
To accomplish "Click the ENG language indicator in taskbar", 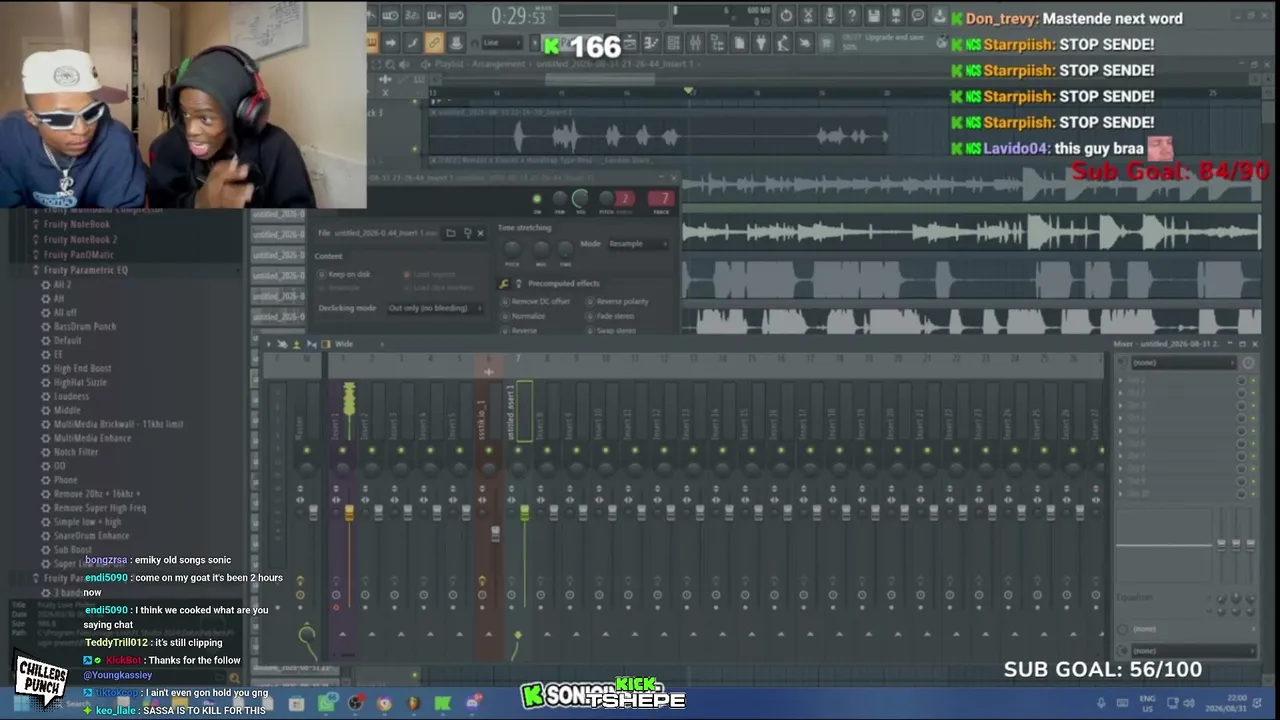I will pos(1148,702).
